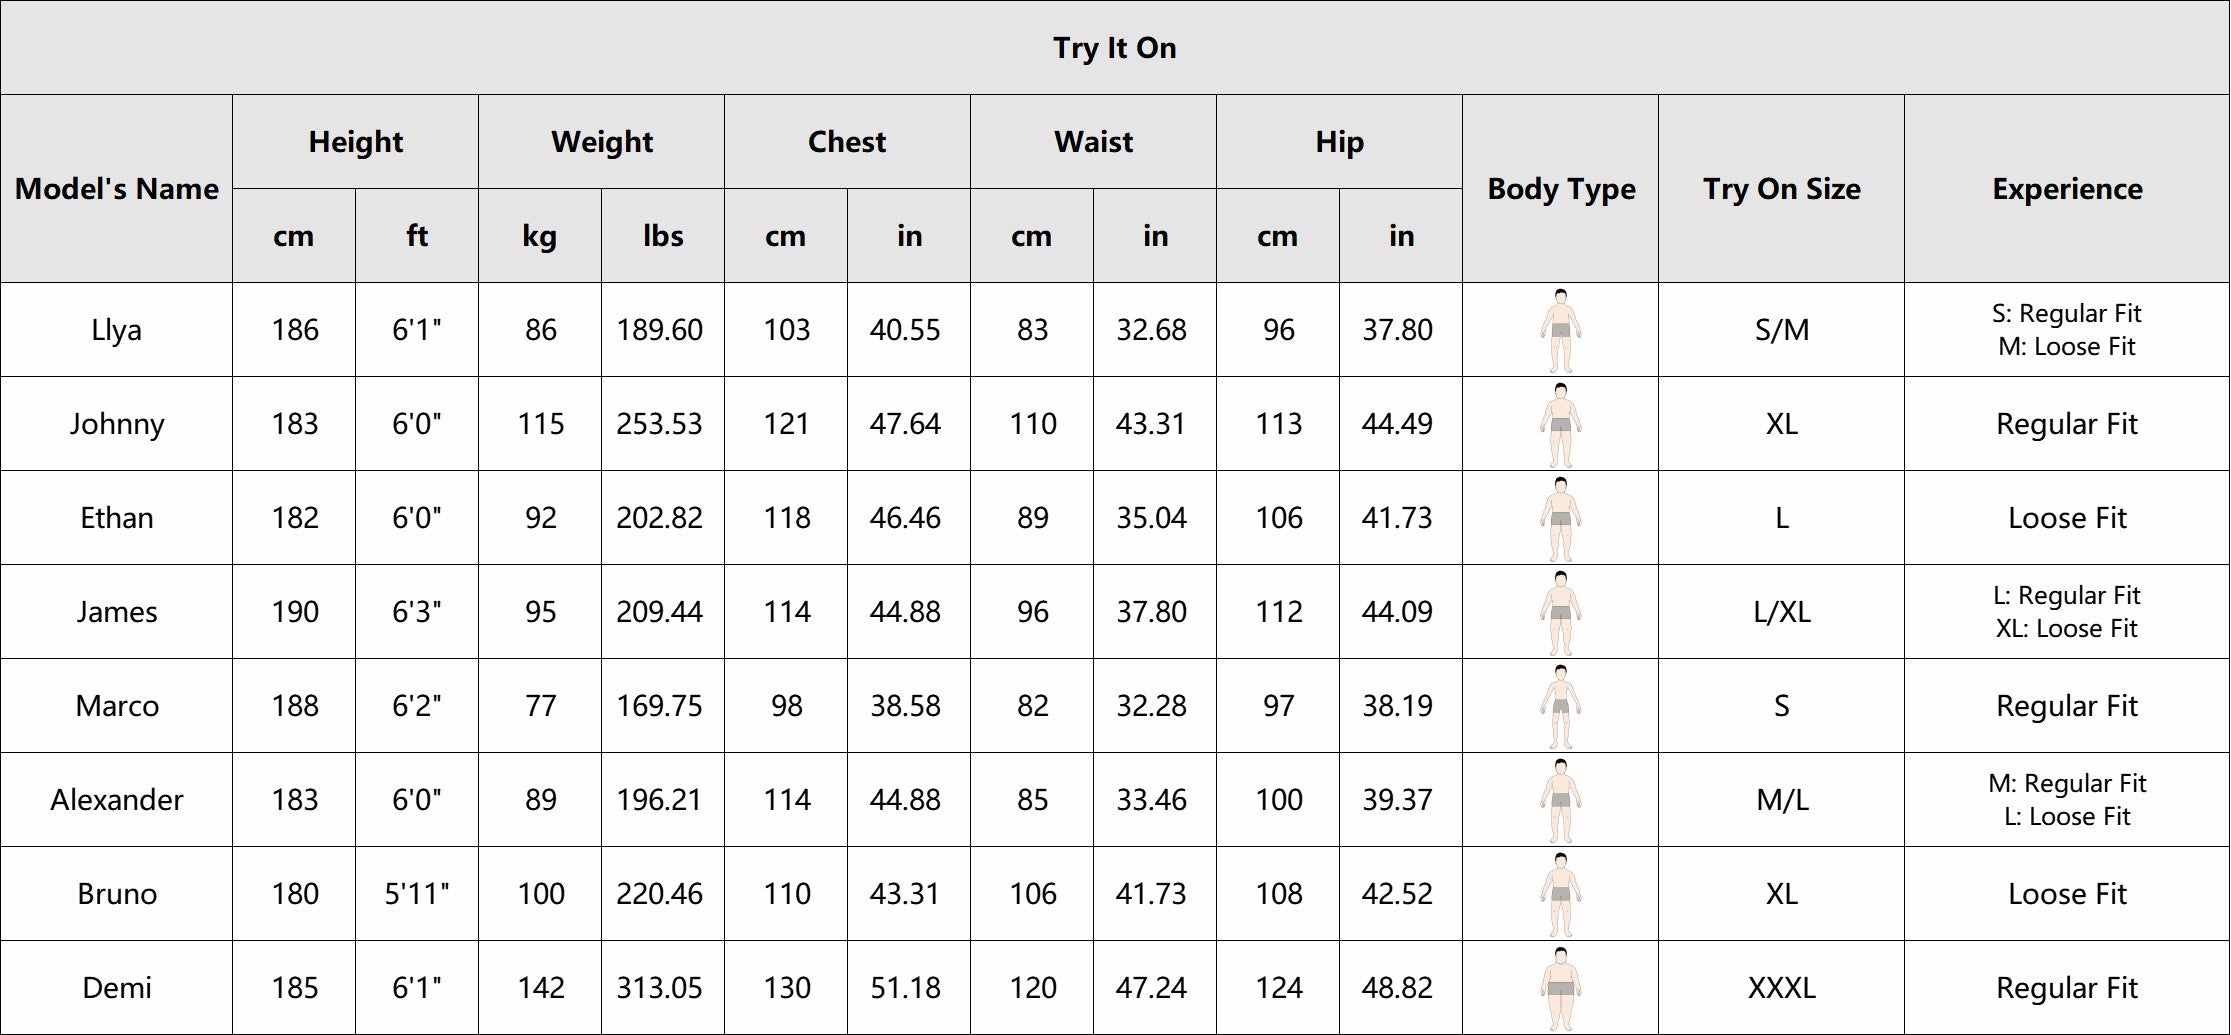Click Alexander's body type figure icon
Image resolution: width=2231 pixels, height=1035 pixels.
[1560, 800]
